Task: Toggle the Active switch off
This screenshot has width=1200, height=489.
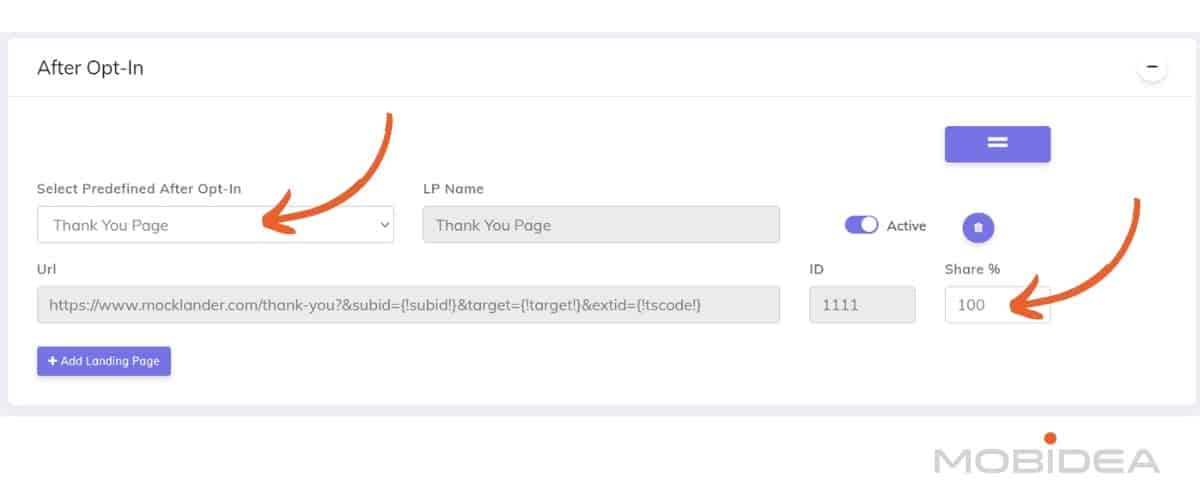Action: (861, 225)
